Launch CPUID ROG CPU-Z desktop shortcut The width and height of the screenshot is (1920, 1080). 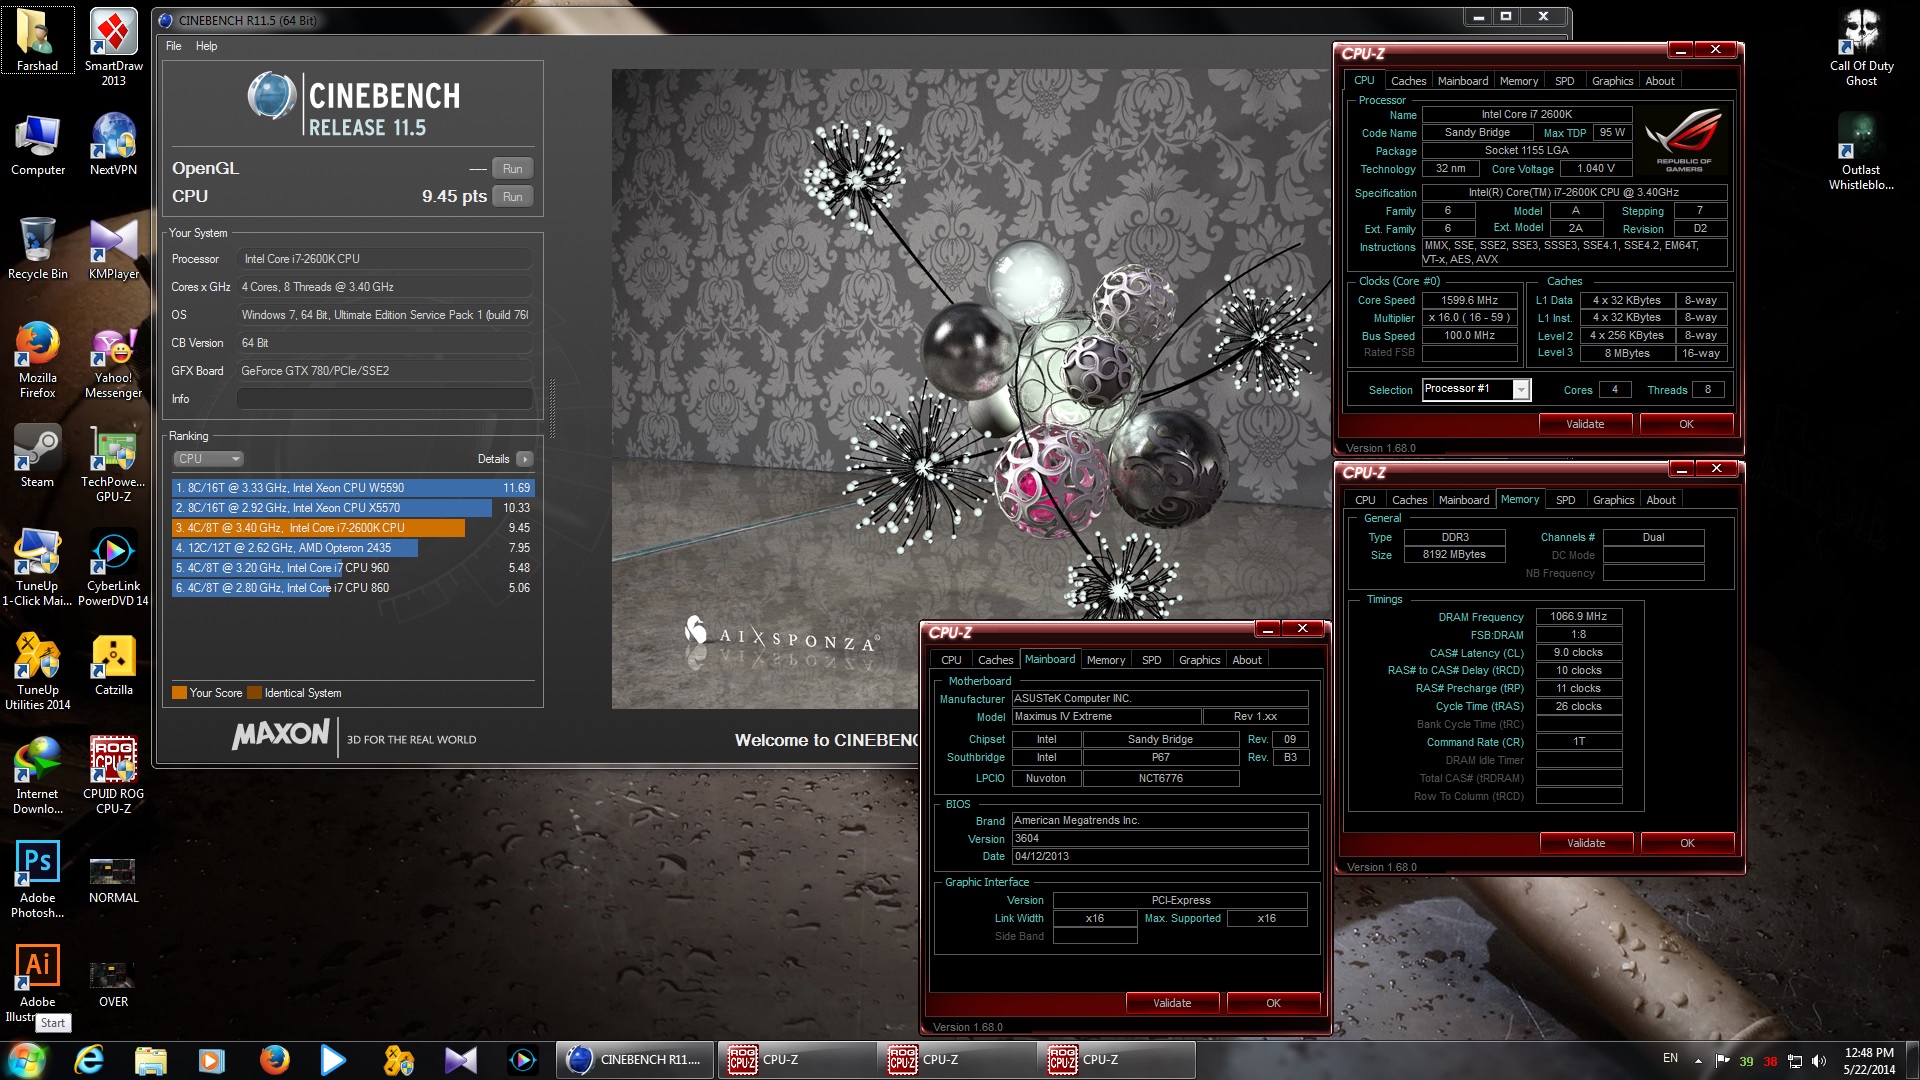pos(113,775)
